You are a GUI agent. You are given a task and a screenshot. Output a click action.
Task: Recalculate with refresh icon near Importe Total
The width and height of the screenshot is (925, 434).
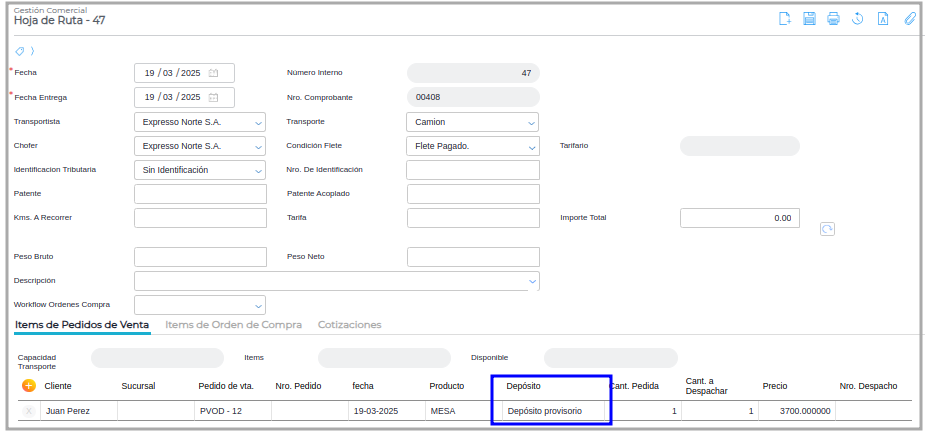827,229
